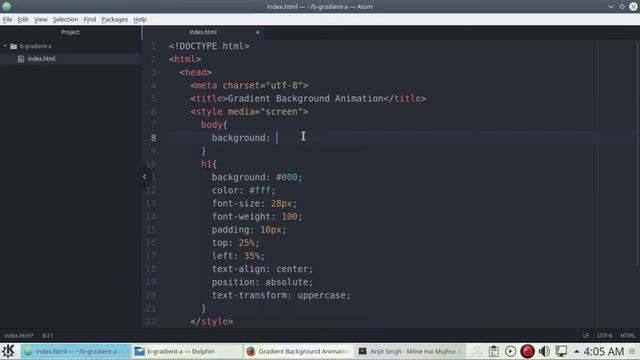Click the folder icon beside b-gradient-a

[x=13, y=46]
